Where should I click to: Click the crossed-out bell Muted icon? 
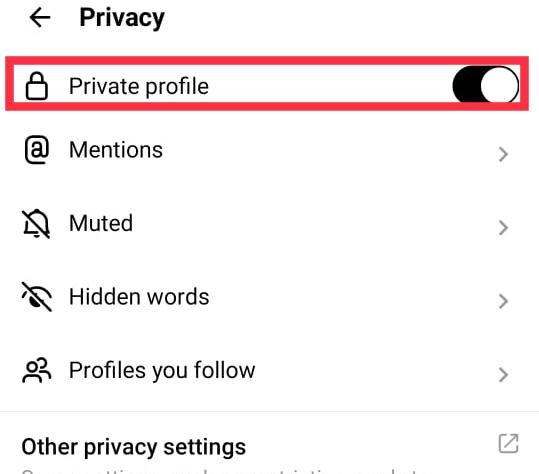36,223
